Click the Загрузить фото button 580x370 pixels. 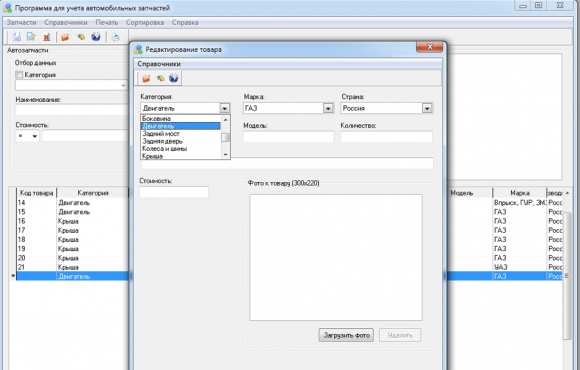click(346, 335)
